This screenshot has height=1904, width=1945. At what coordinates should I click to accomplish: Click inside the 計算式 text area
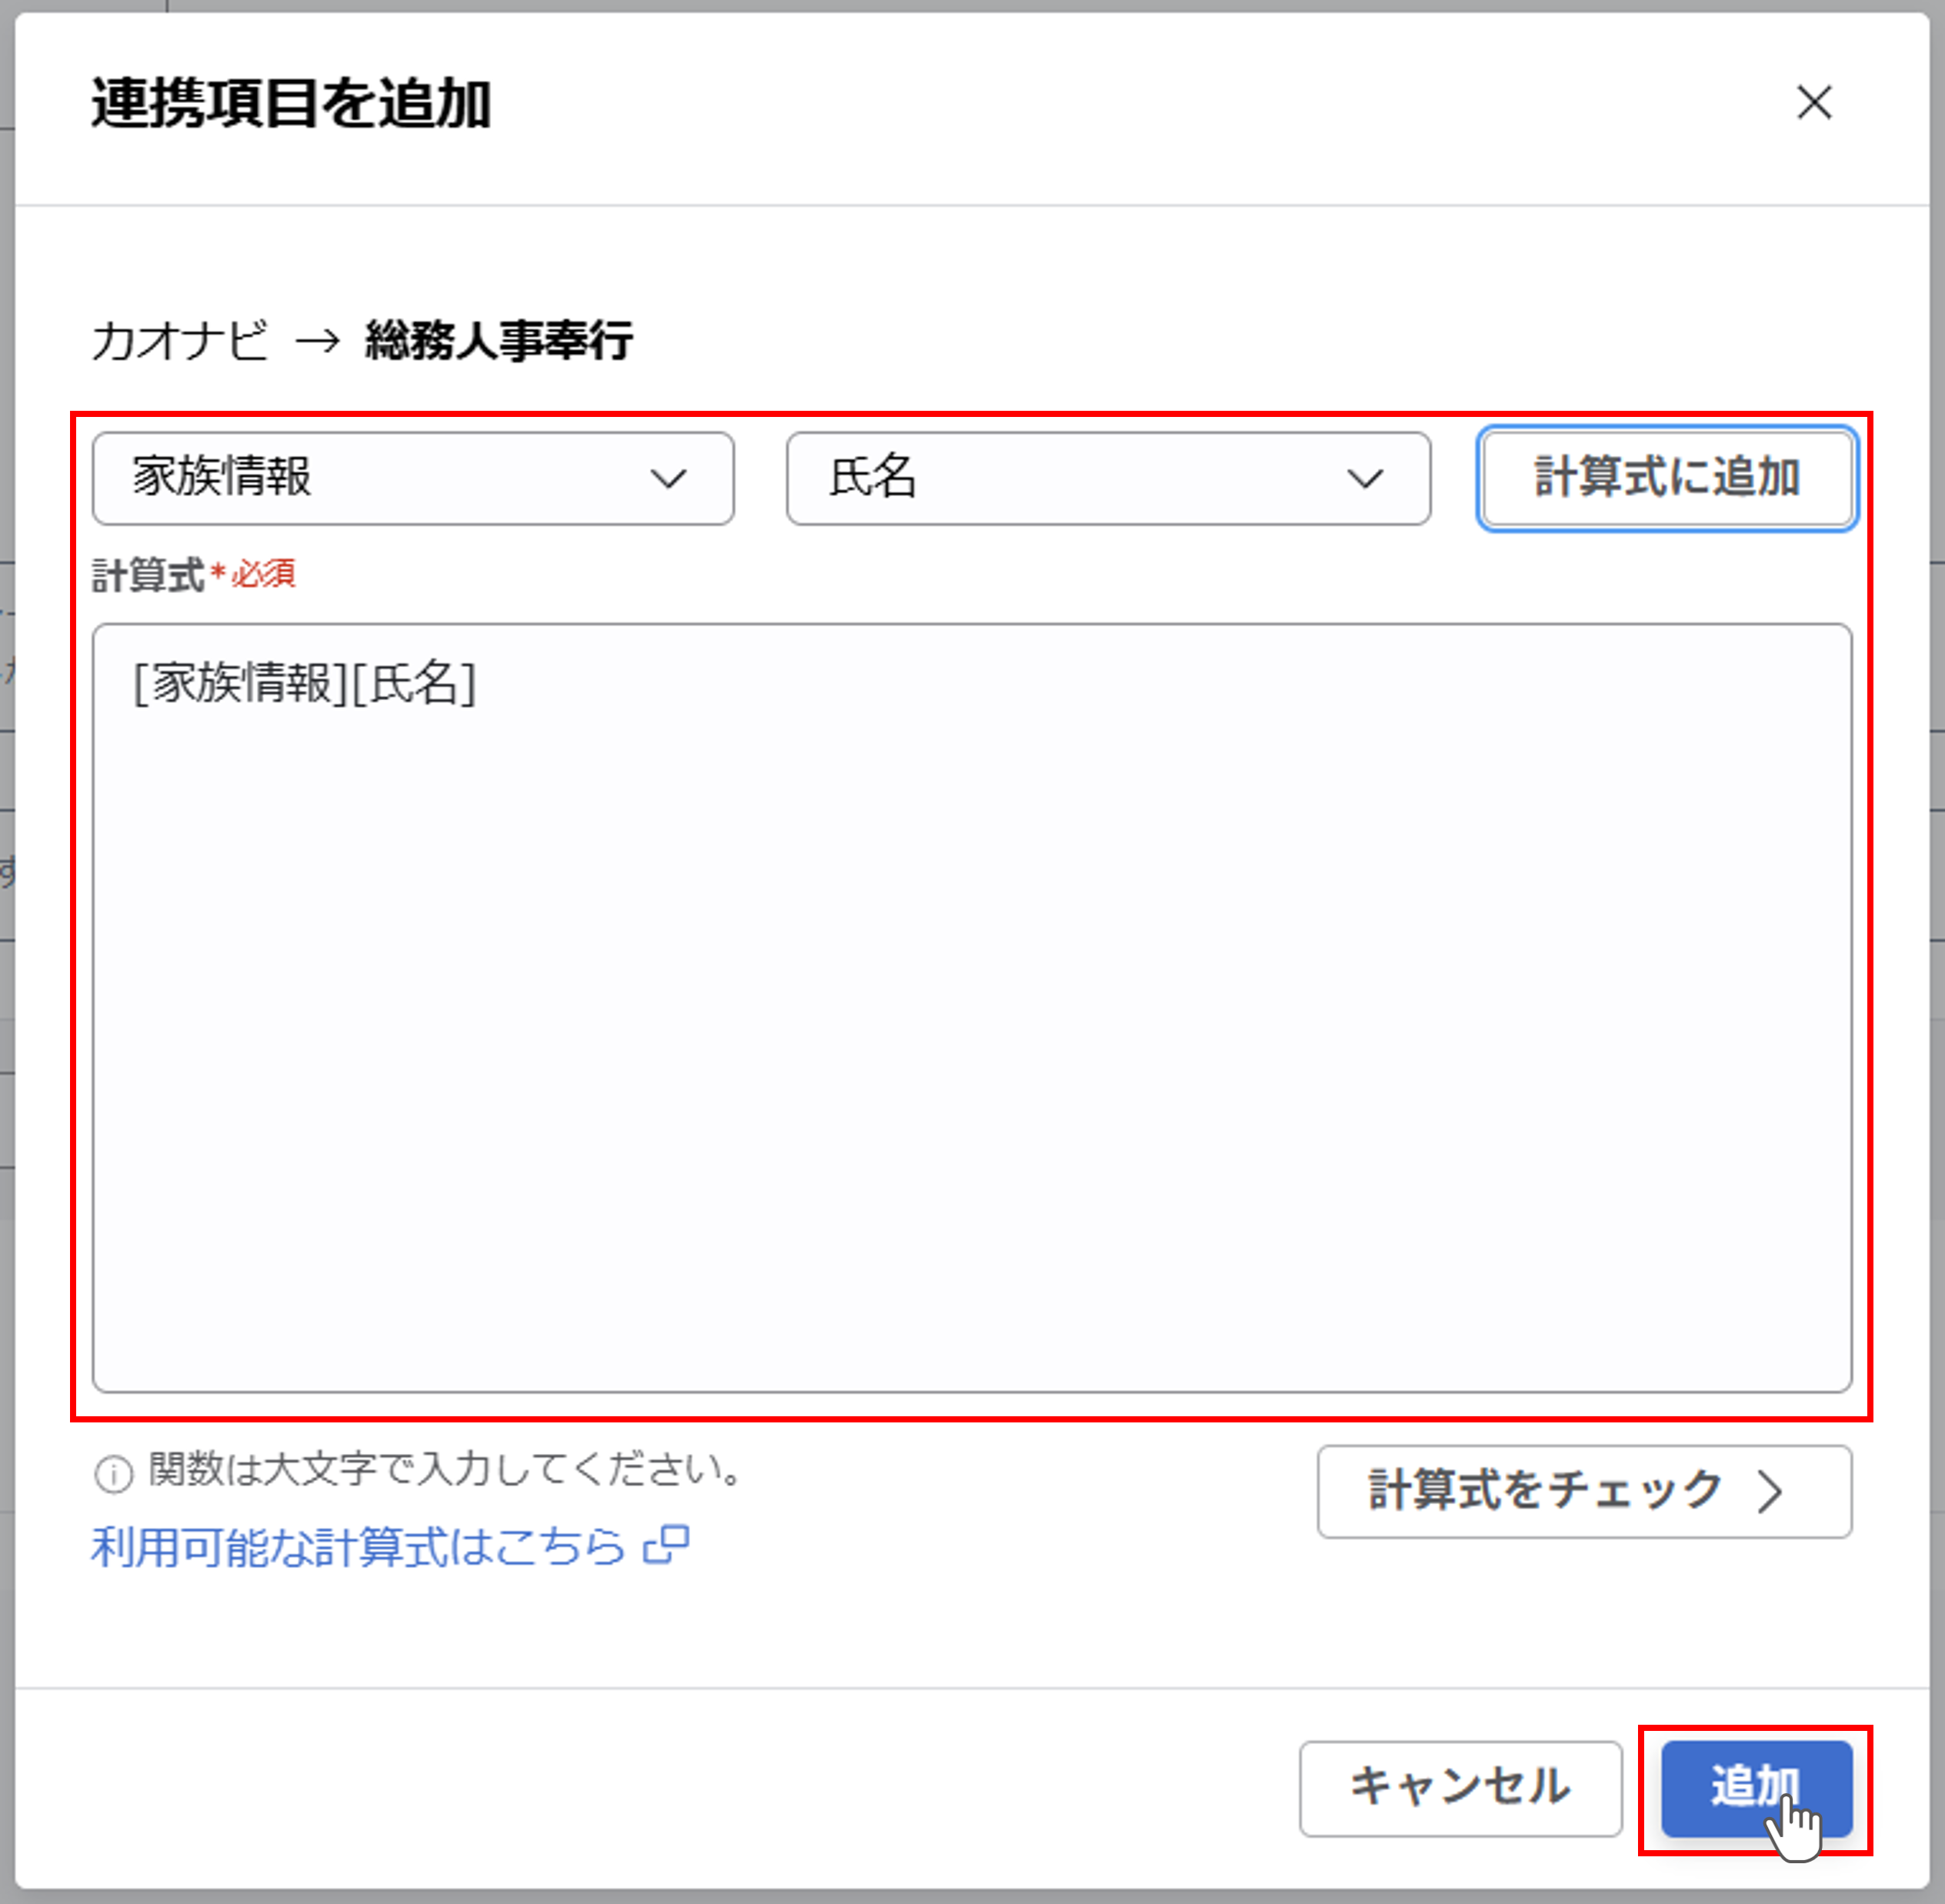(x=972, y=1007)
